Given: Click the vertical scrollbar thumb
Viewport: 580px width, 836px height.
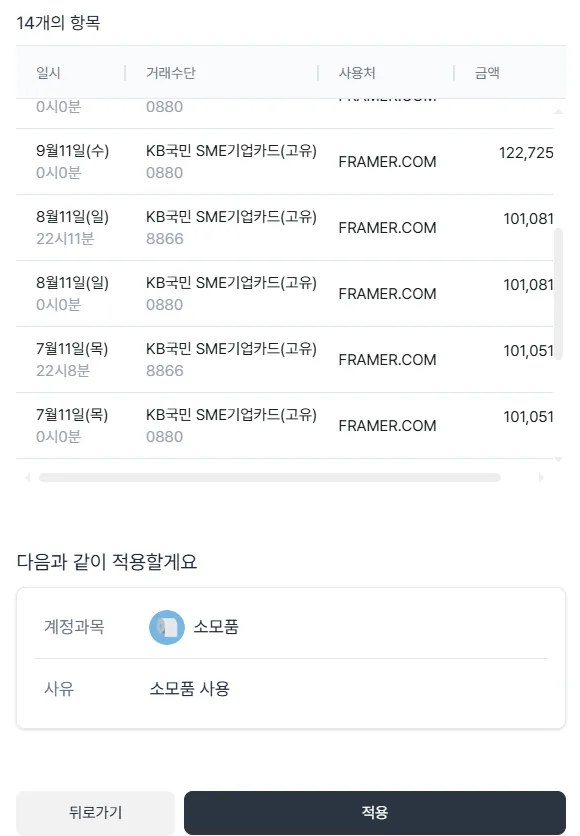Looking at the screenshot, I should click(x=558, y=294).
